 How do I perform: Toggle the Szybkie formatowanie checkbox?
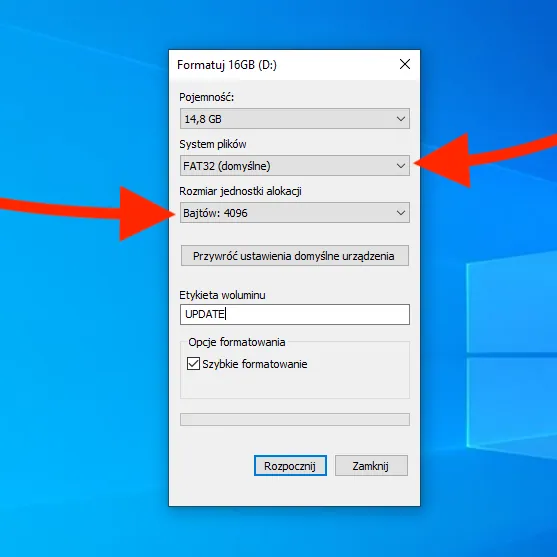click(193, 364)
